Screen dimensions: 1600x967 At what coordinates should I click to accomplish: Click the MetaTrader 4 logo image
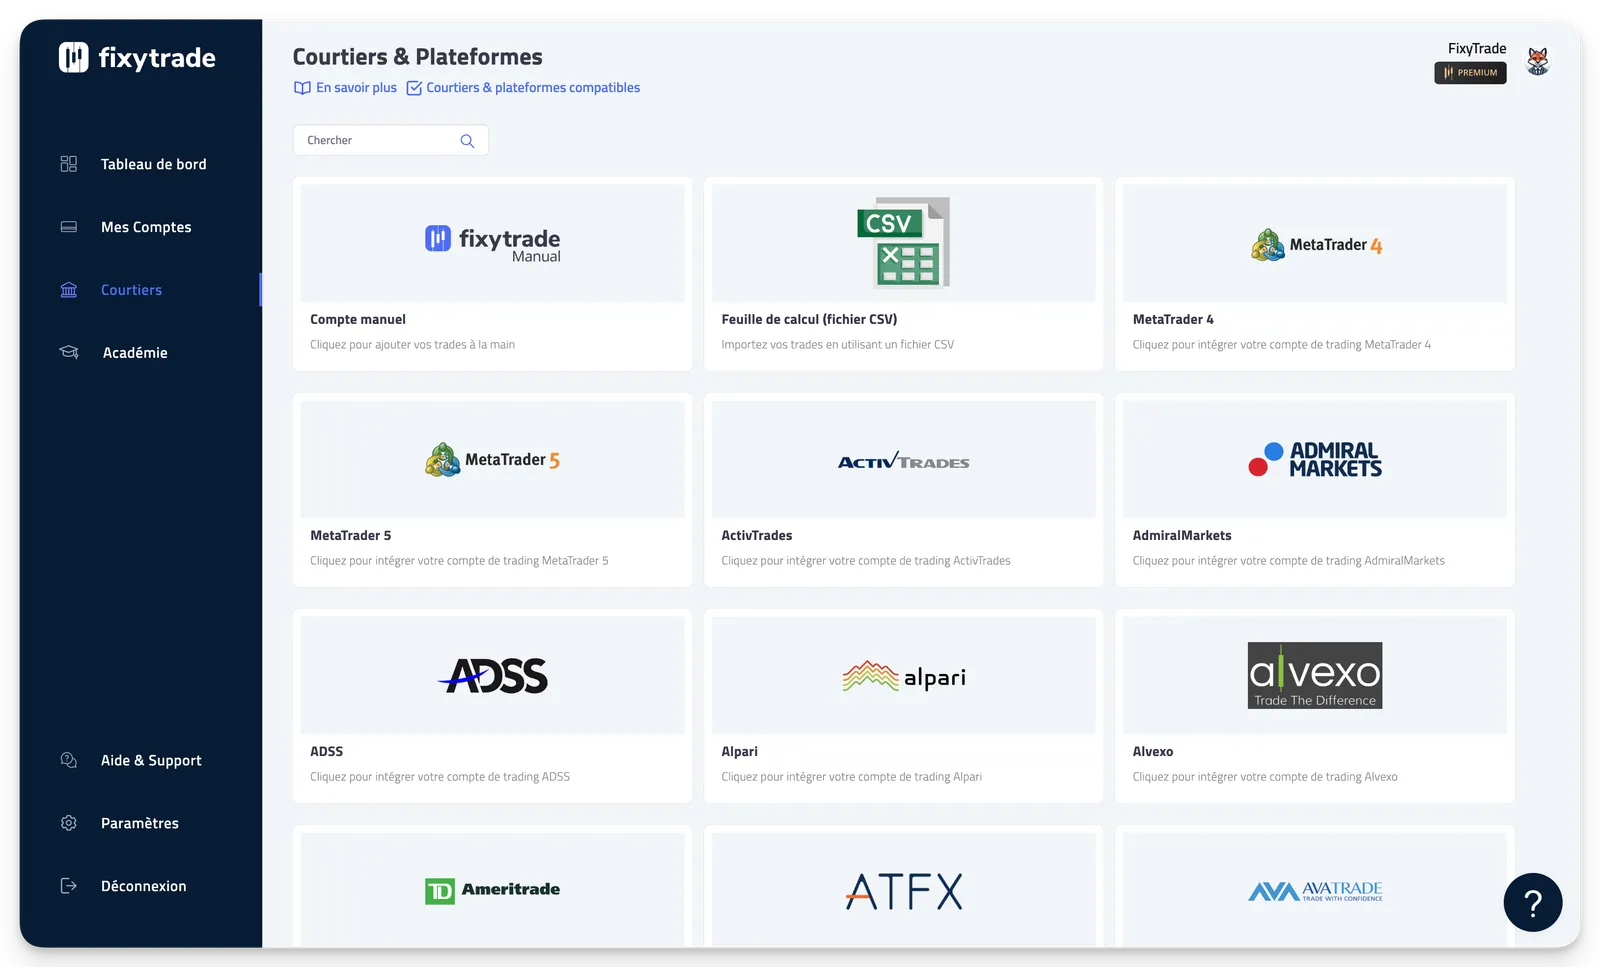(1316, 245)
